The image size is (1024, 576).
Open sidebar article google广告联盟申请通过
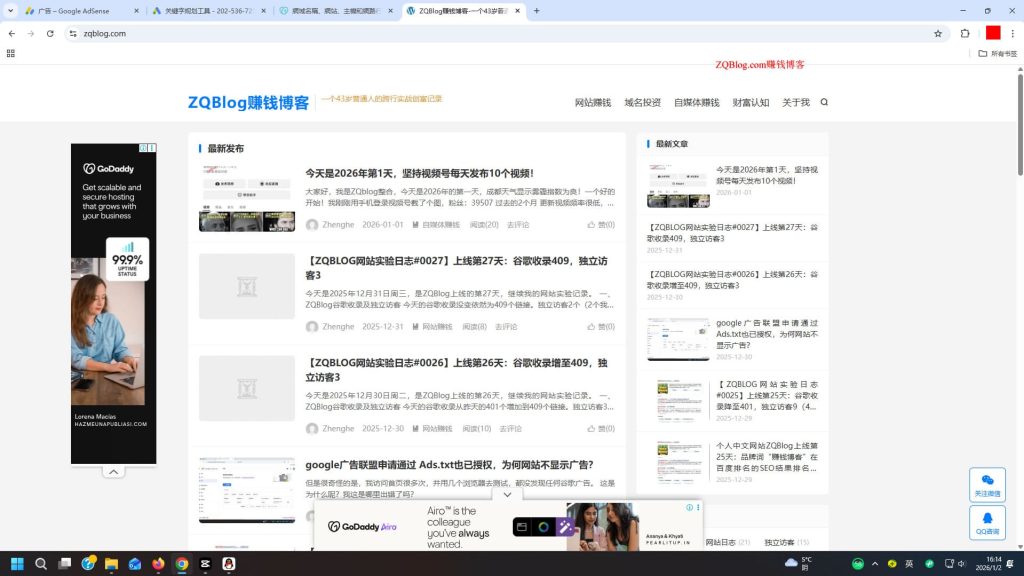click(767, 334)
